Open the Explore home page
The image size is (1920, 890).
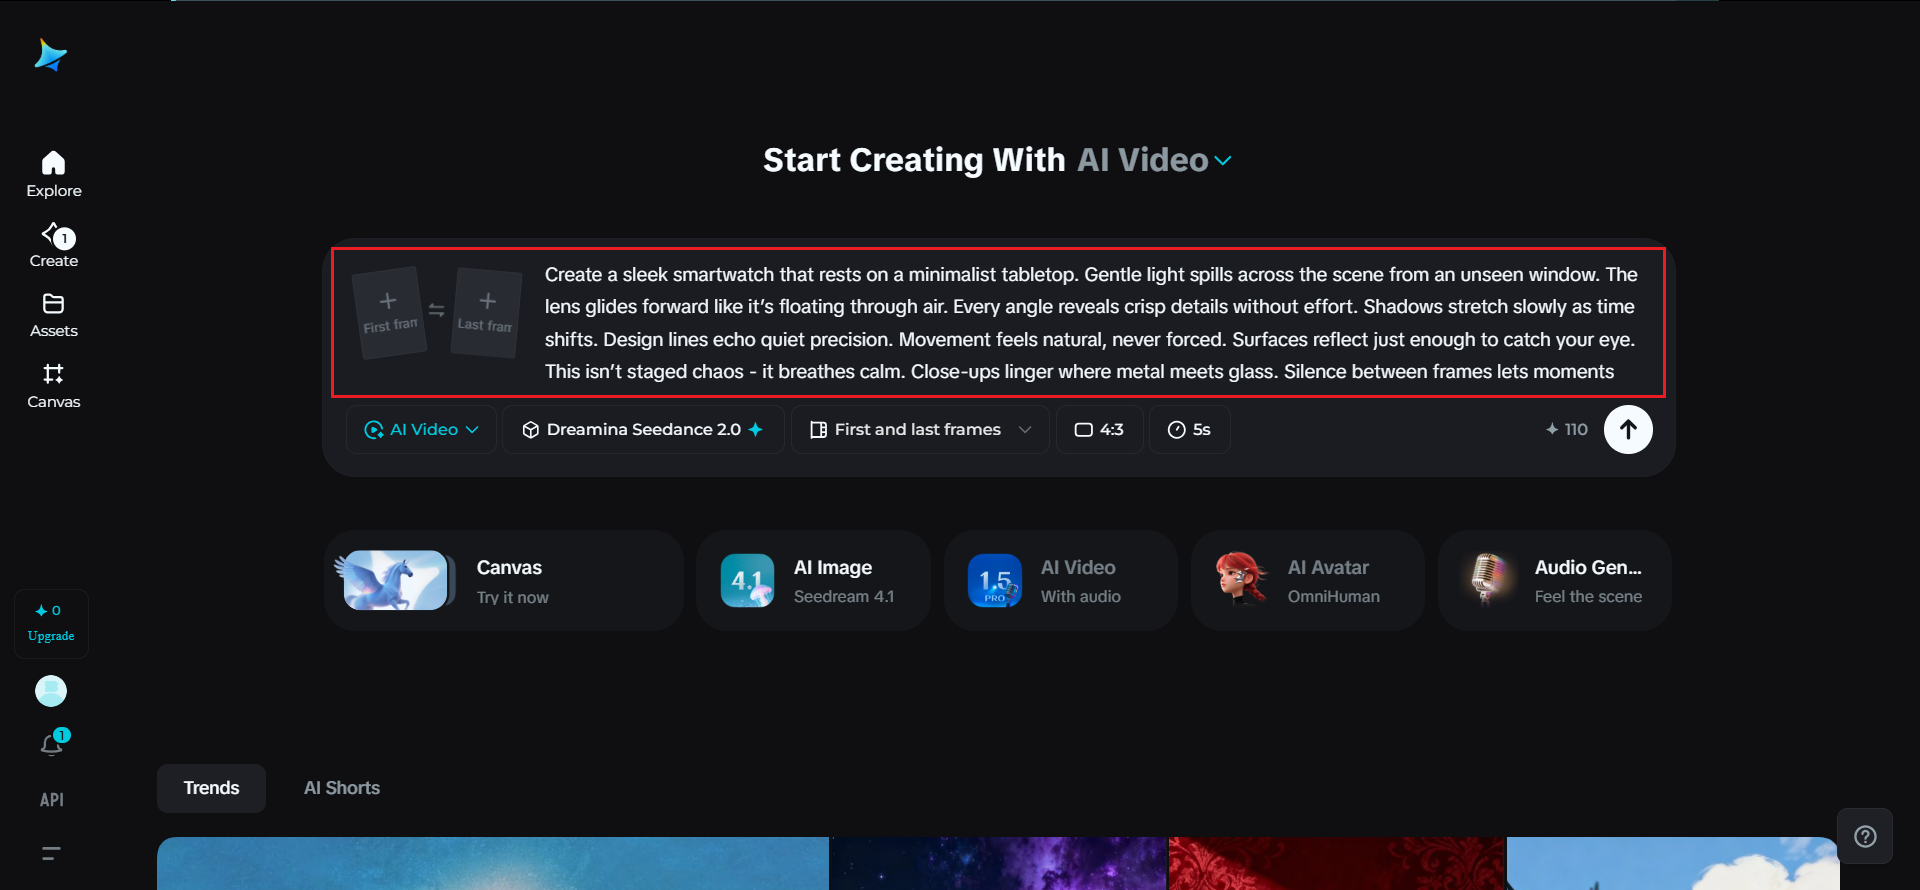(54, 174)
